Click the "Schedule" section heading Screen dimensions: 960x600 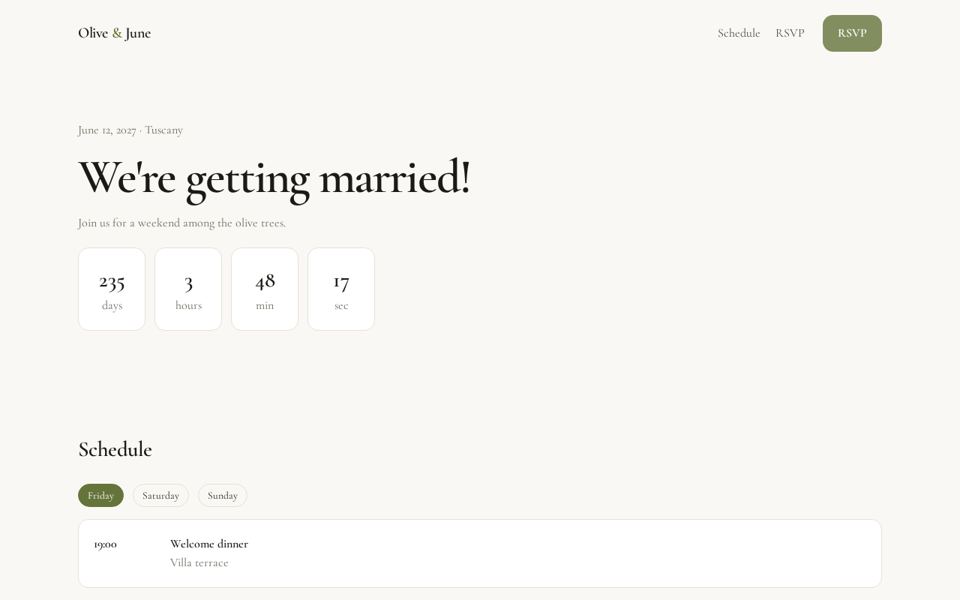(x=115, y=449)
